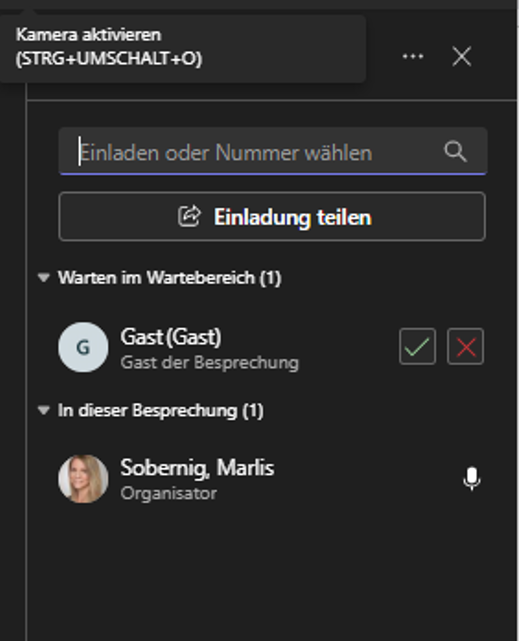Open the more options ellipsis menu
The image size is (519, 643).
(x=413, y=56)
